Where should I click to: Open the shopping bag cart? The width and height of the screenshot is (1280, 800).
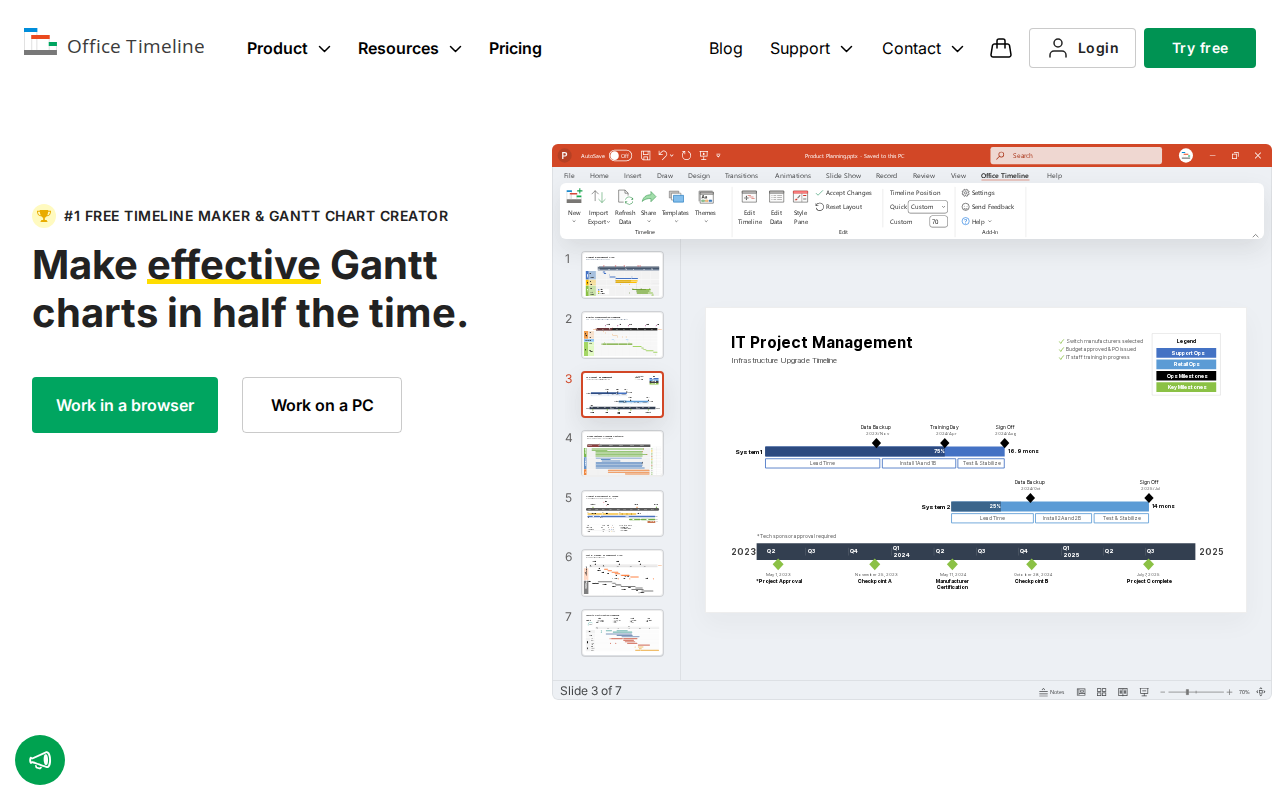pyautogui.click(x=1001, y=48)
